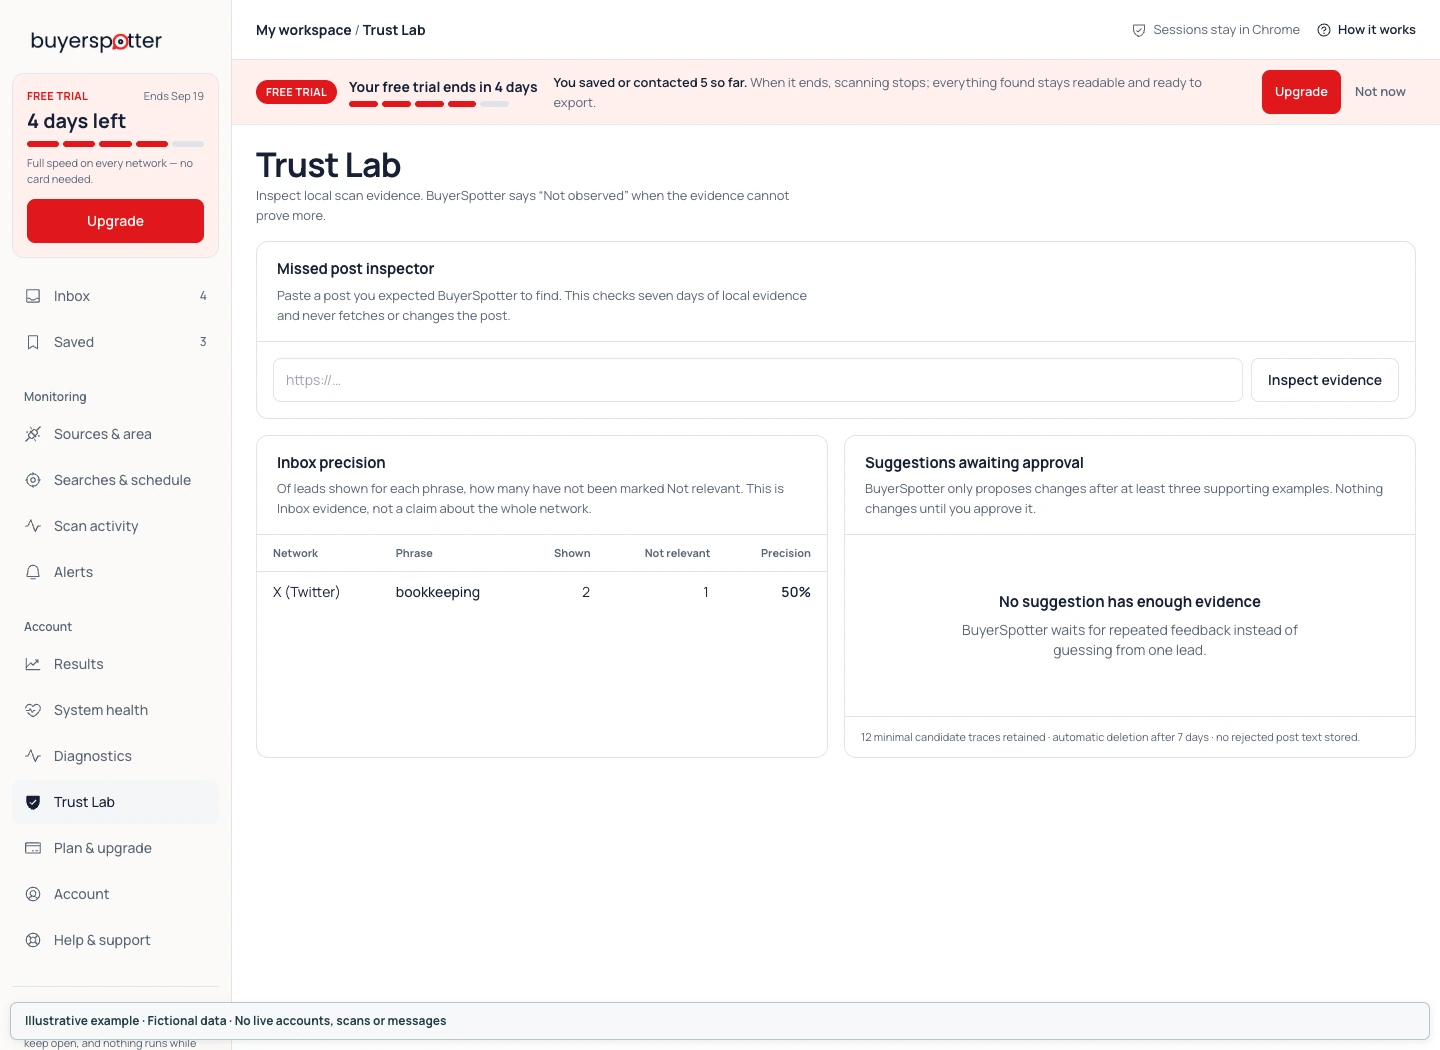
Task: Click Upgrade in the trial banner
Action: coord(1301,92)
